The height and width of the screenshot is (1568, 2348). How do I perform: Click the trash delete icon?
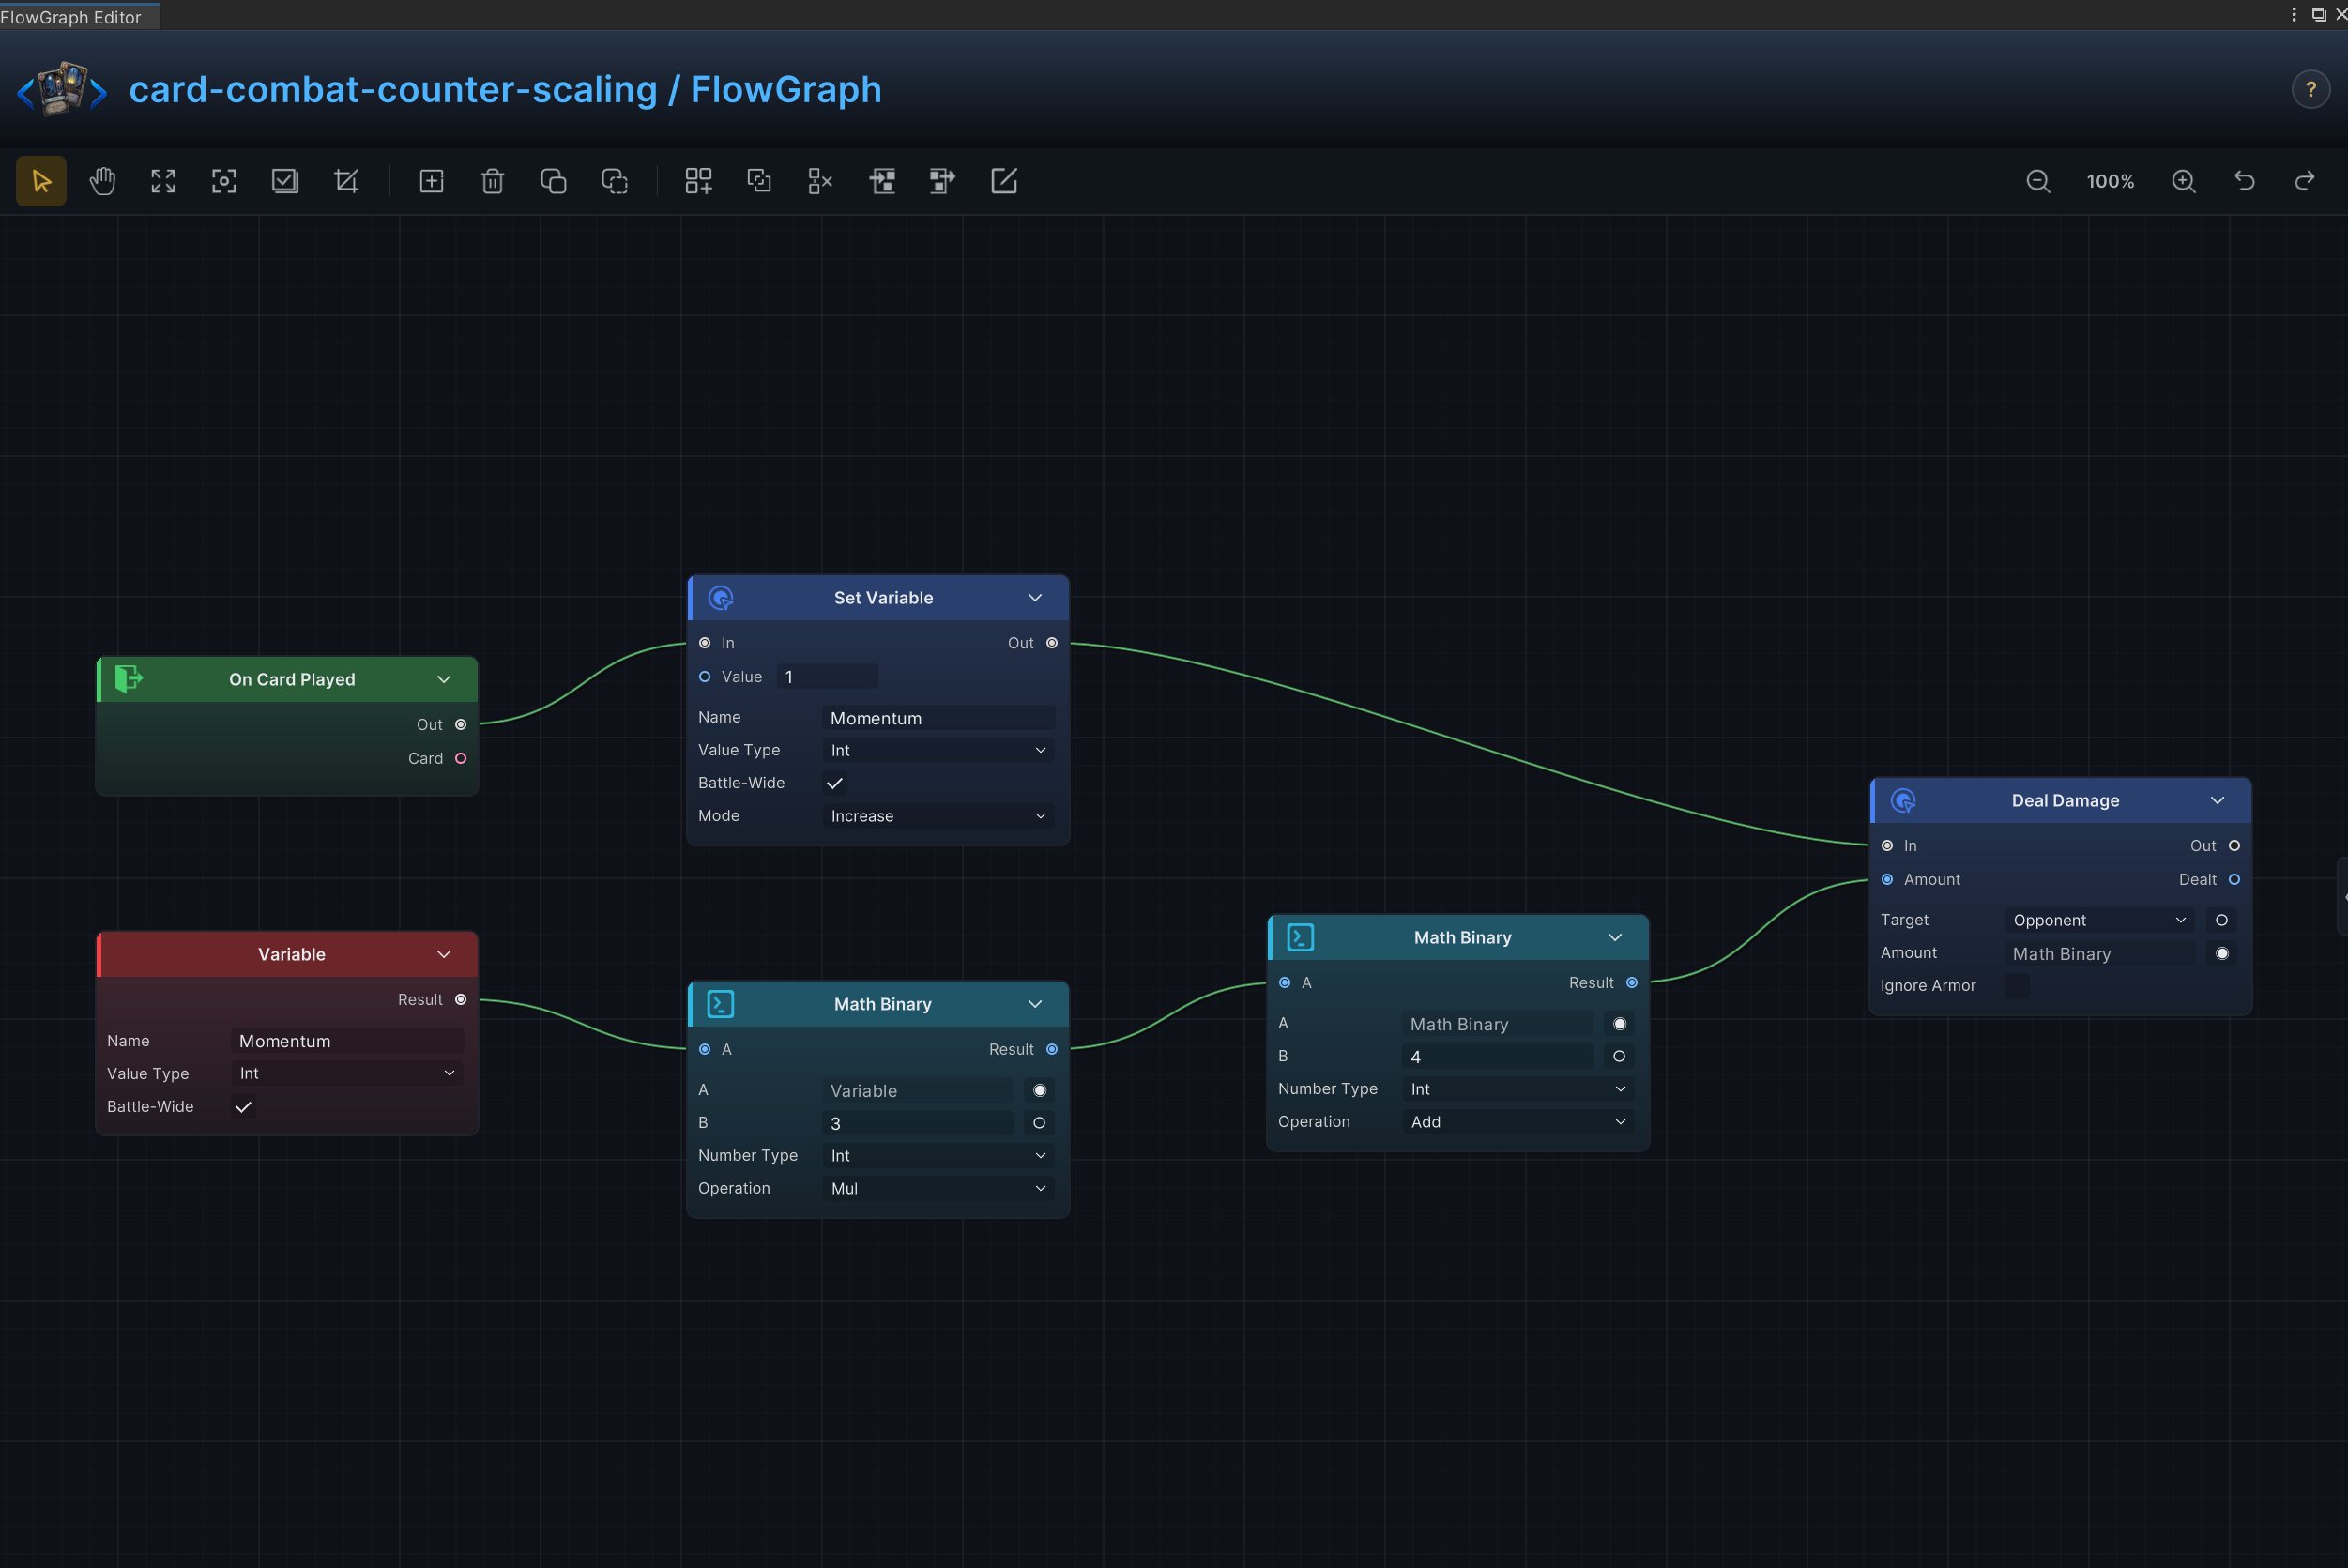tap(492, 181)
